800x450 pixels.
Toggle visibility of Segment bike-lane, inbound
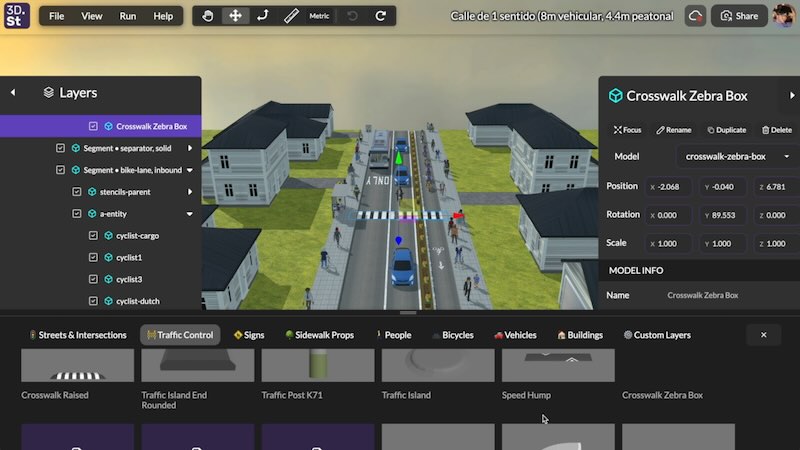click(x=60, y=170)
